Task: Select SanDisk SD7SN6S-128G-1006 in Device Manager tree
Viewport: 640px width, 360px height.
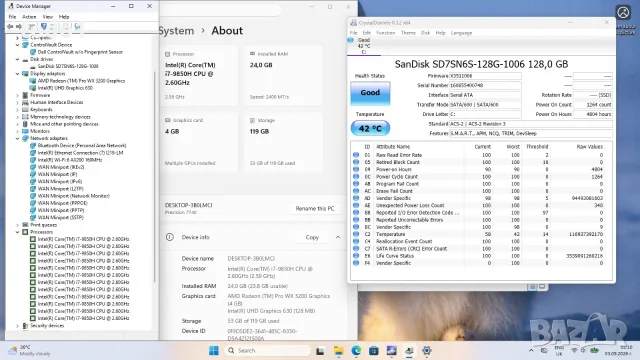Action: click(x=68, y=66)
